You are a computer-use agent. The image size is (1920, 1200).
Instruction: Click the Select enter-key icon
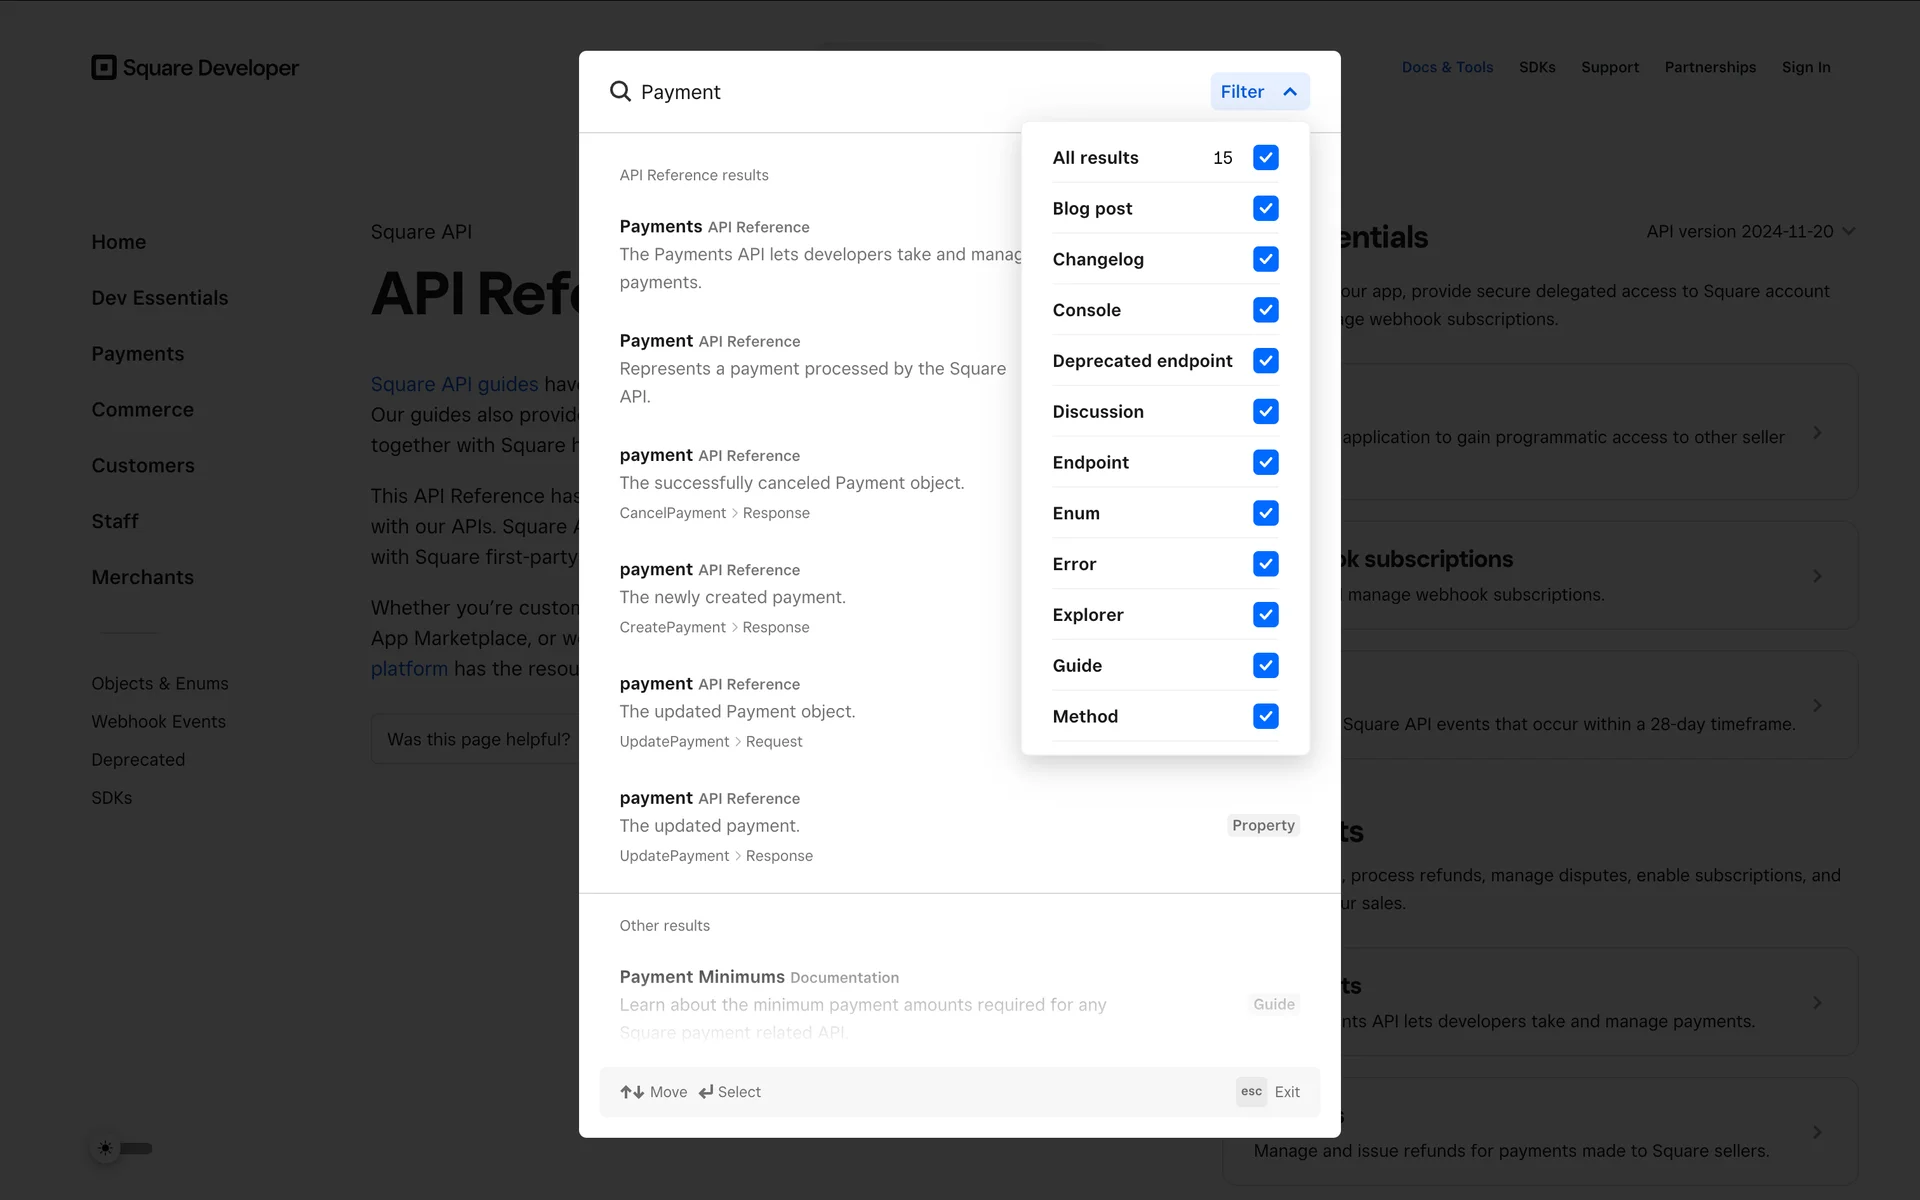click(x=706, y=1092)
